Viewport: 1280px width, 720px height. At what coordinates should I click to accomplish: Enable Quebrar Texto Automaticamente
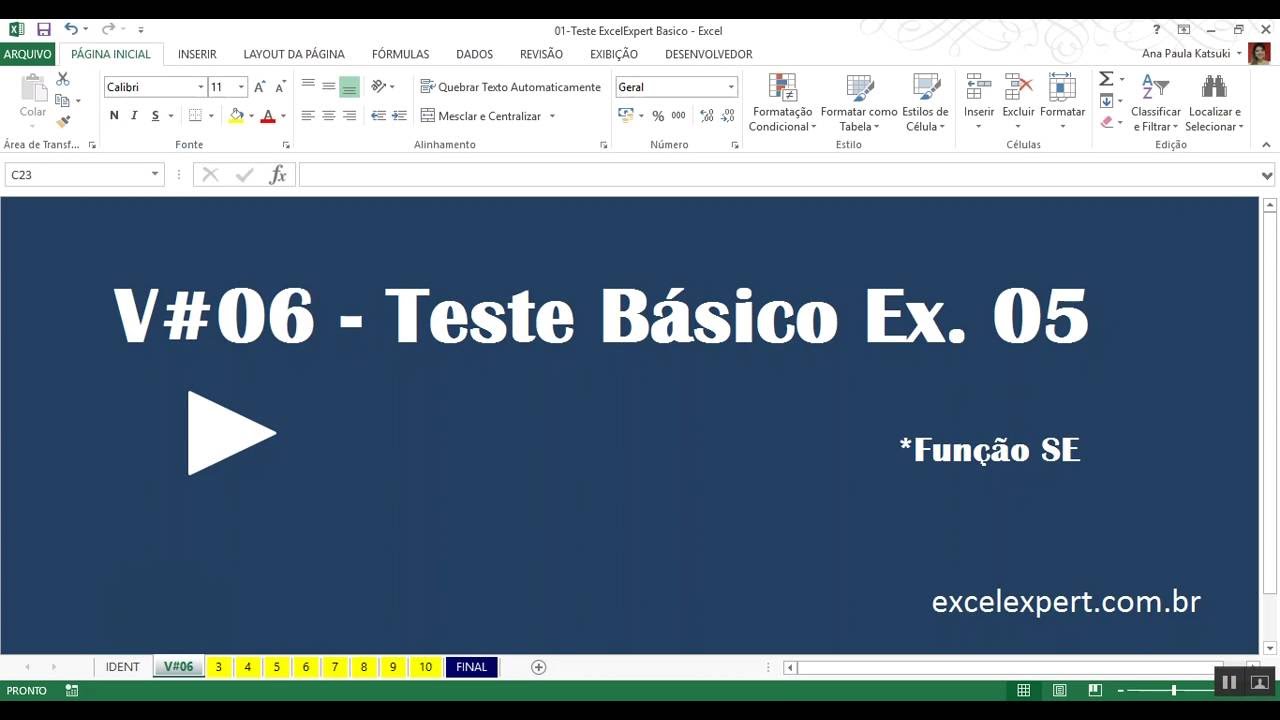point(511,87)
